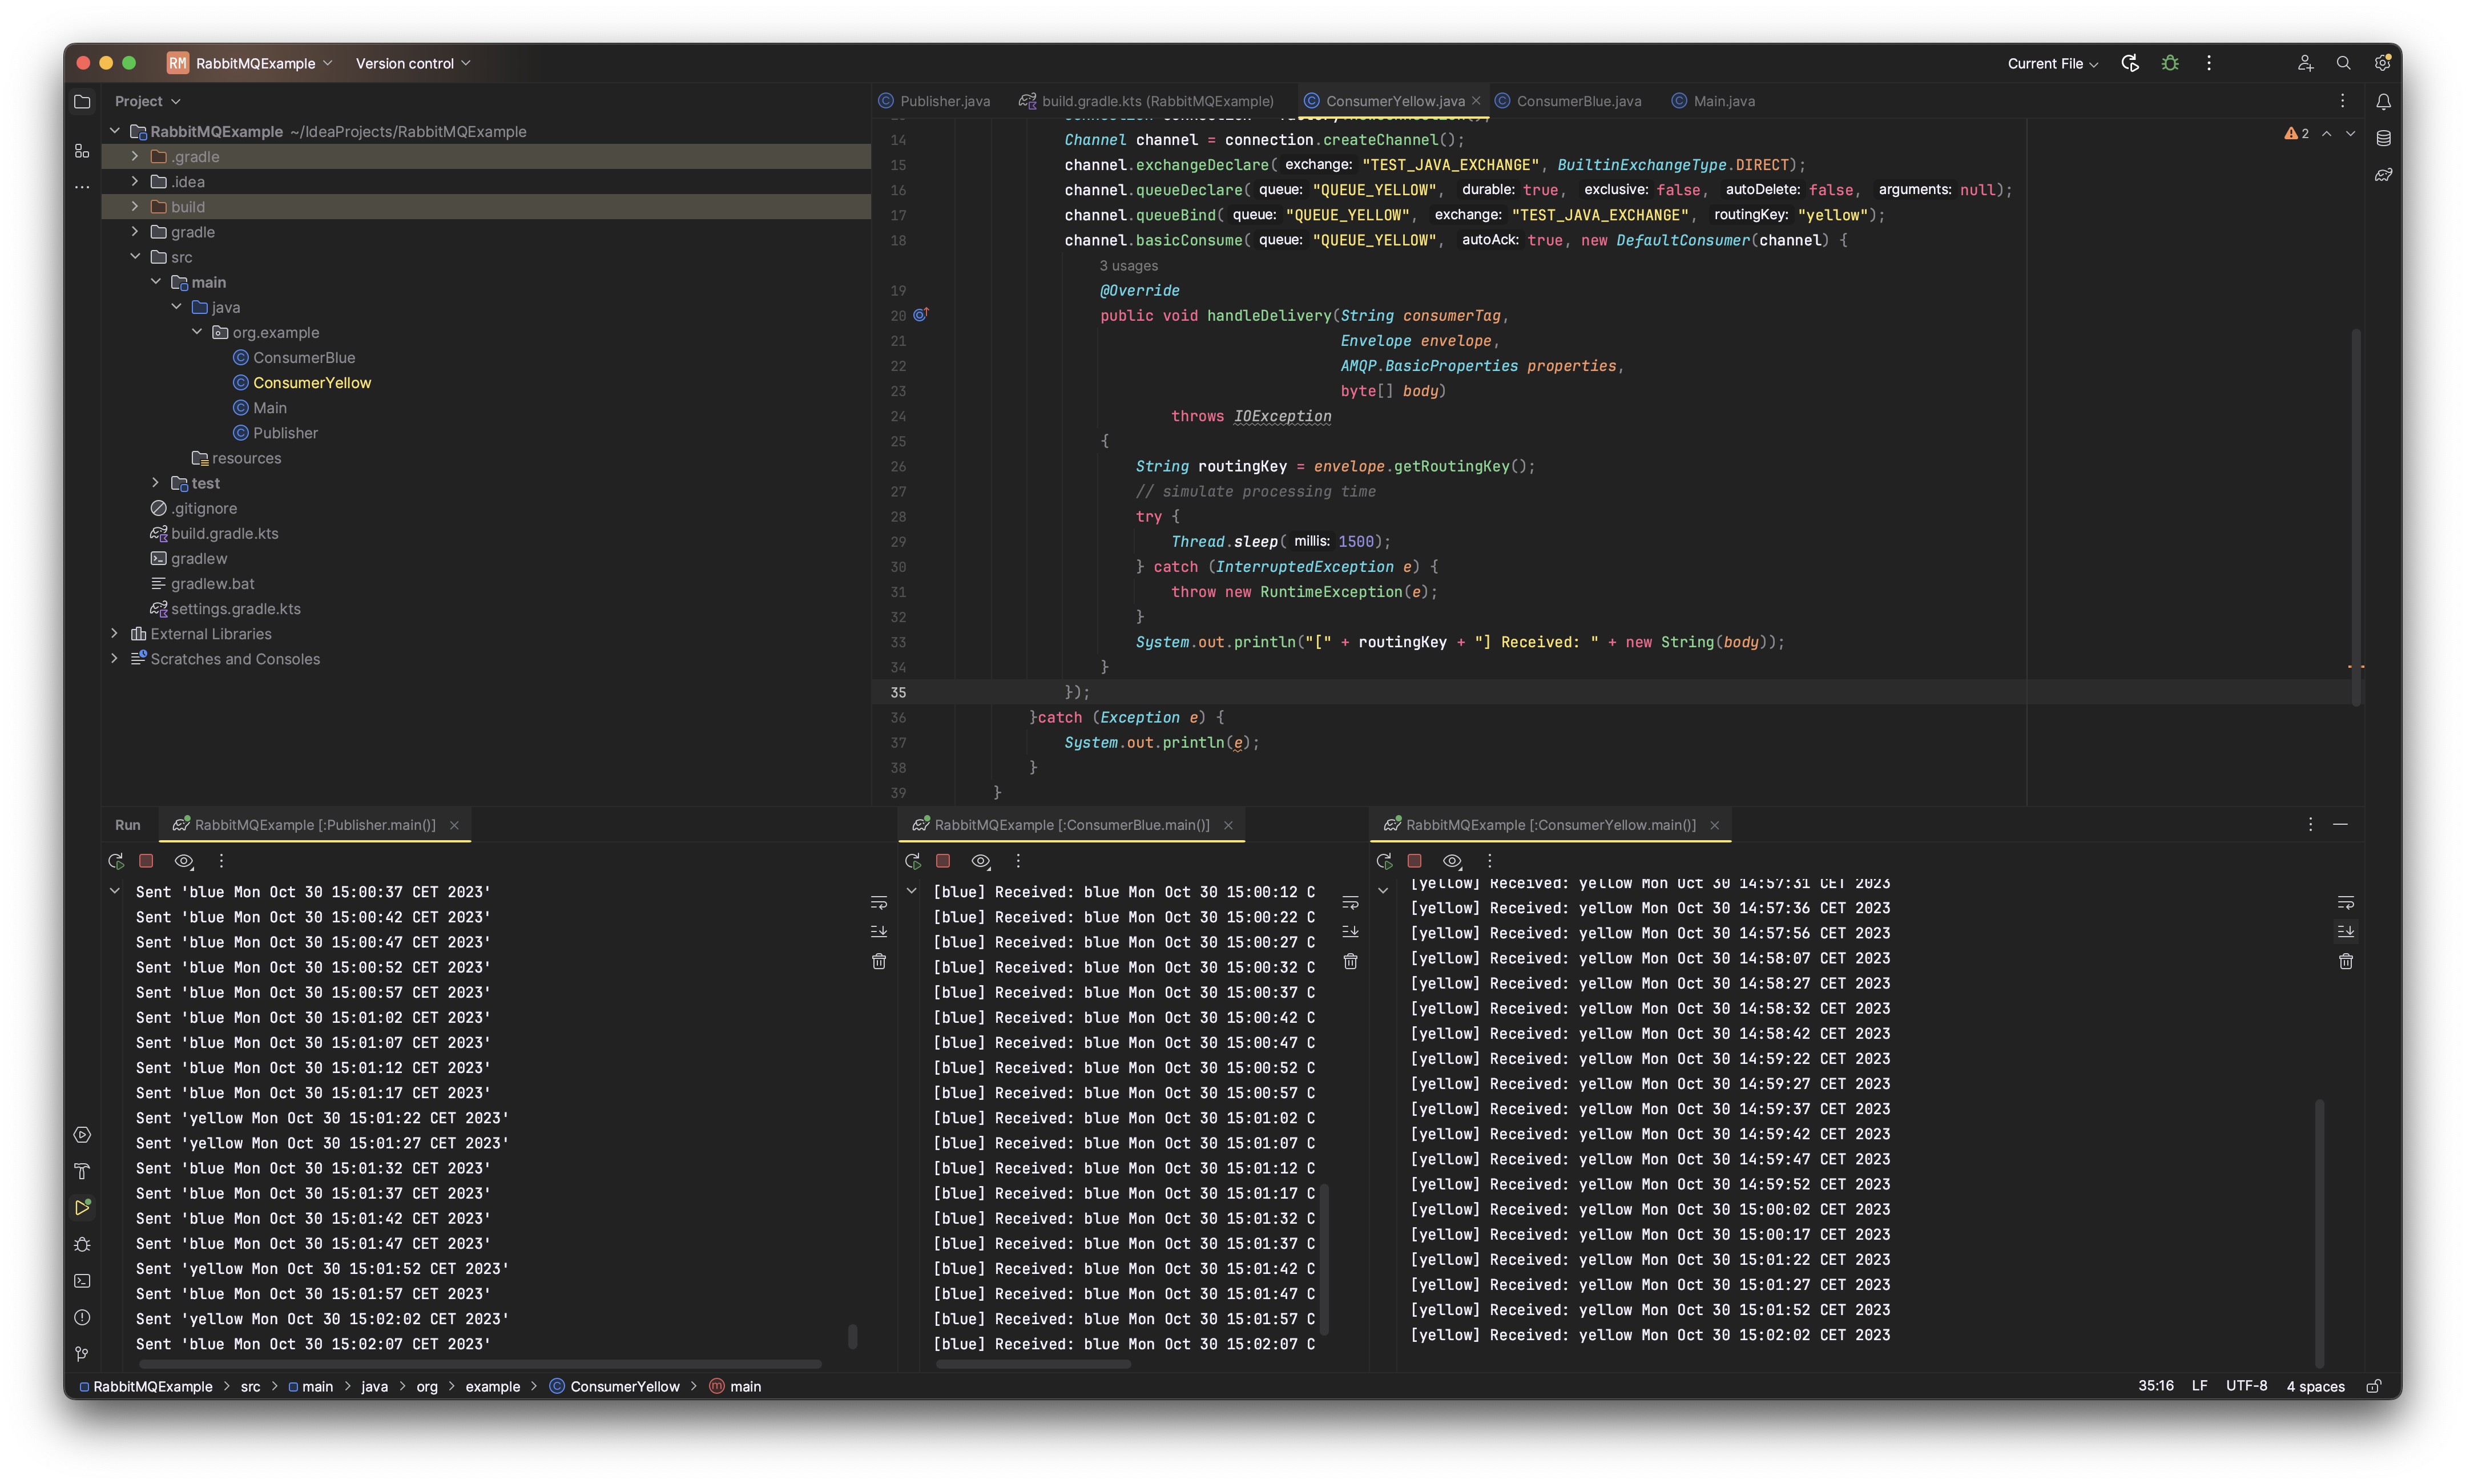Expand External Libraries node
The image size is (2466, 1484).
(114, 633)
